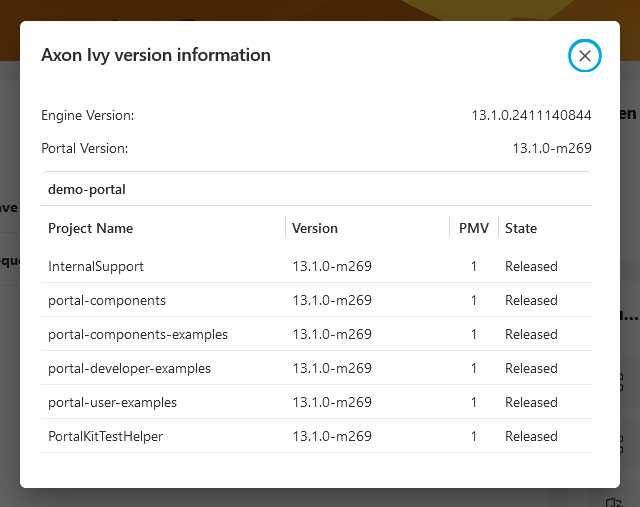Click the Engine Version label
Image resolution: width=640 pixels, height=507 pixels.
pos(87,116)
